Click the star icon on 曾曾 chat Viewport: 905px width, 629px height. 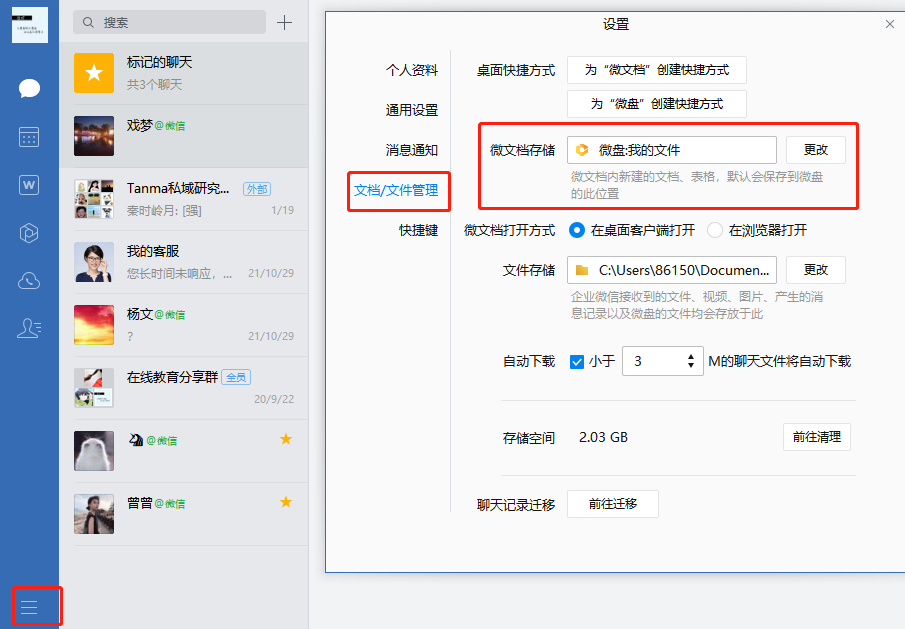tap(286, 502)
